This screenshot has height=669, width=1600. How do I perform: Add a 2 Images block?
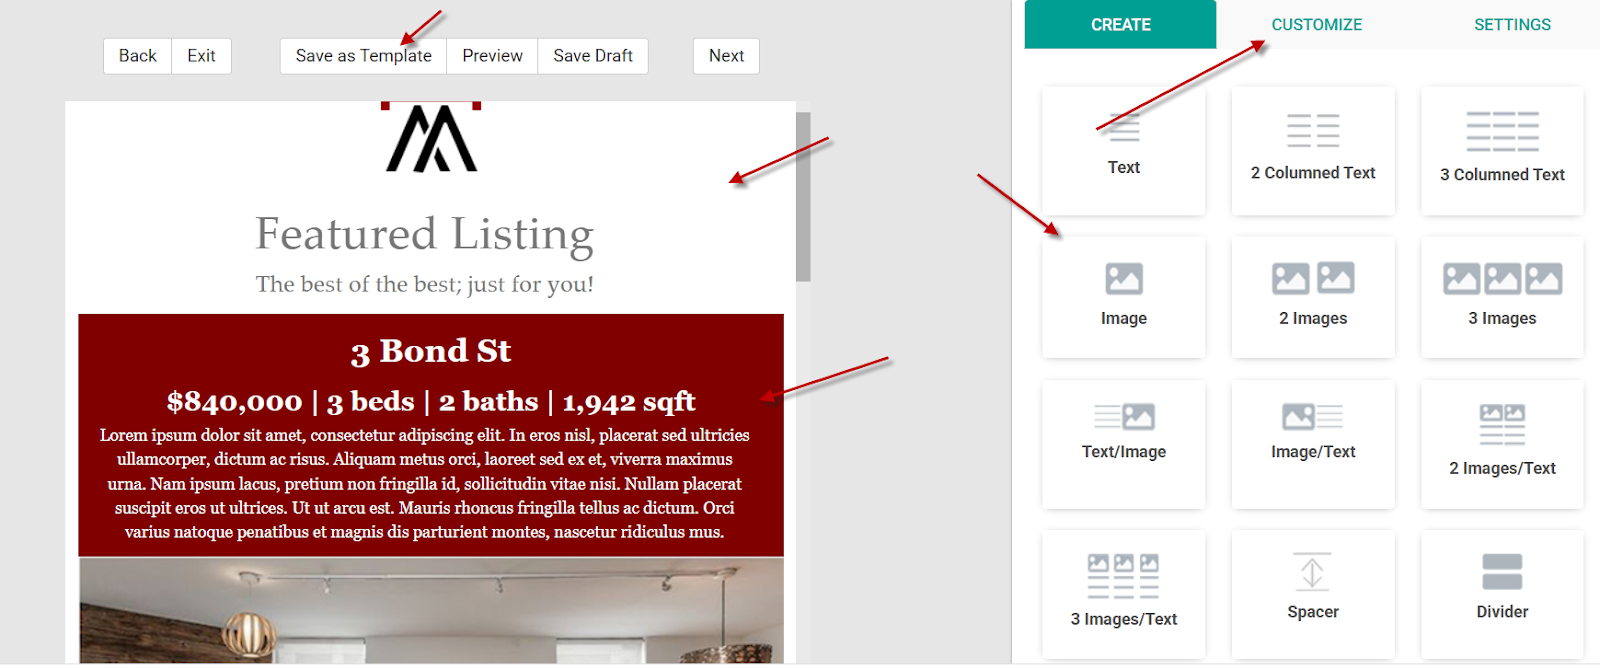tap(1312, 297)
